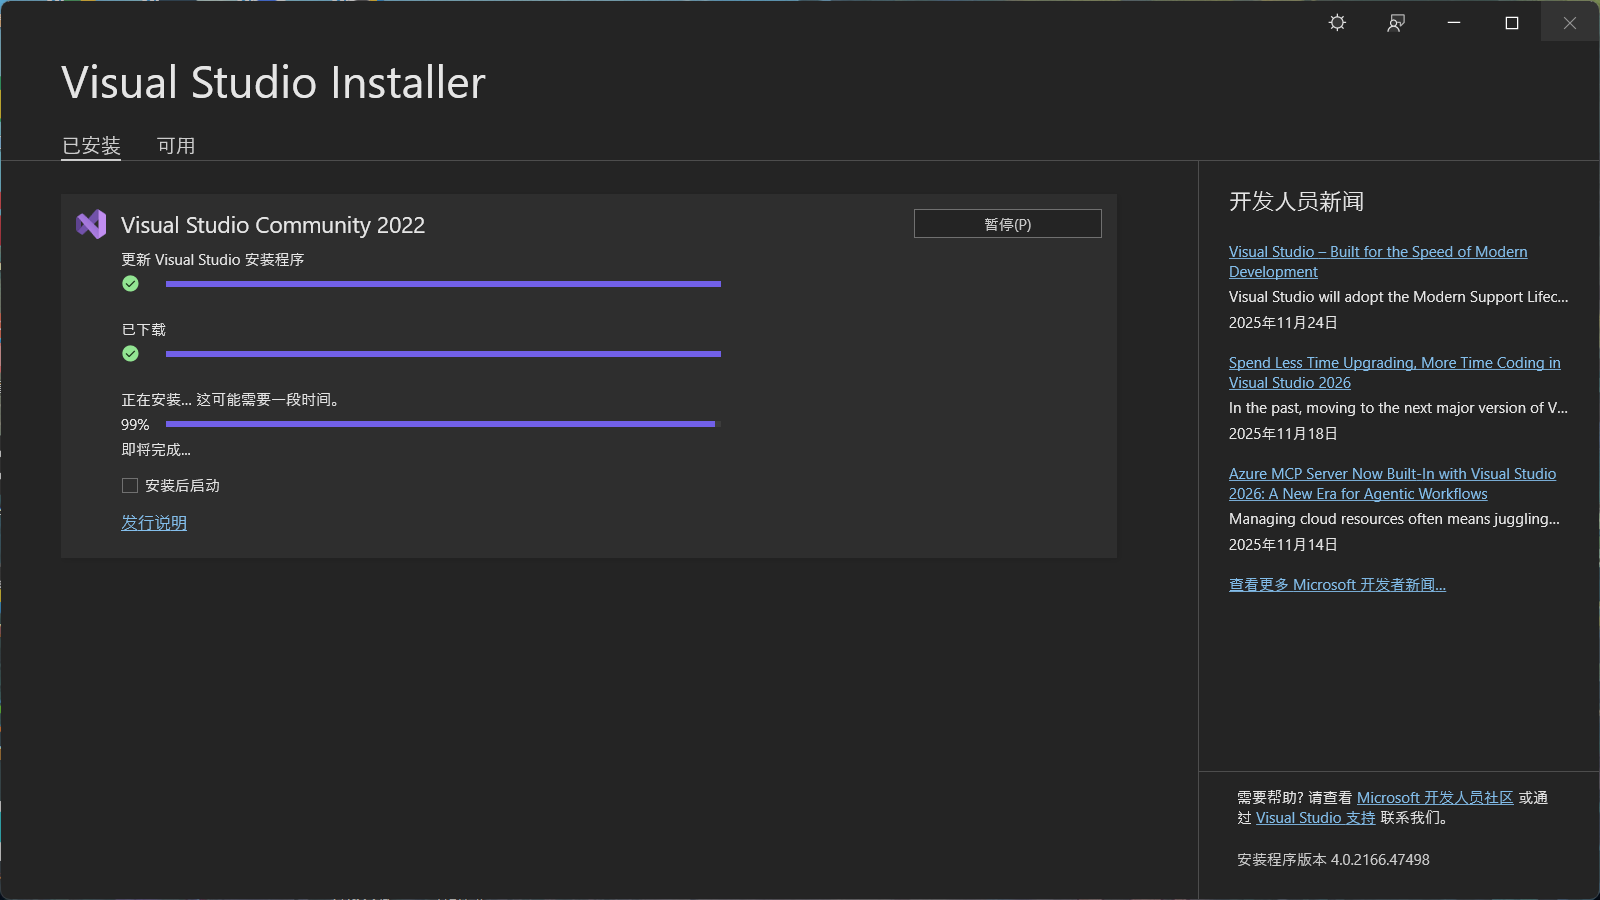1600x900 pixels.
Task: Open the Spend Less Time Upgrading article link
Action: coord(1394,373)
